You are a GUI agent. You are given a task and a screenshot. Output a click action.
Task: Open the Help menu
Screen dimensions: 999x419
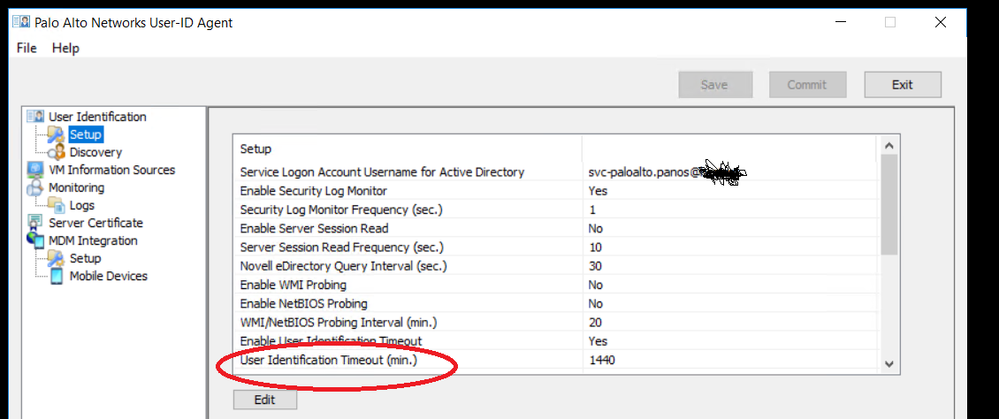[x=66, y=48]
